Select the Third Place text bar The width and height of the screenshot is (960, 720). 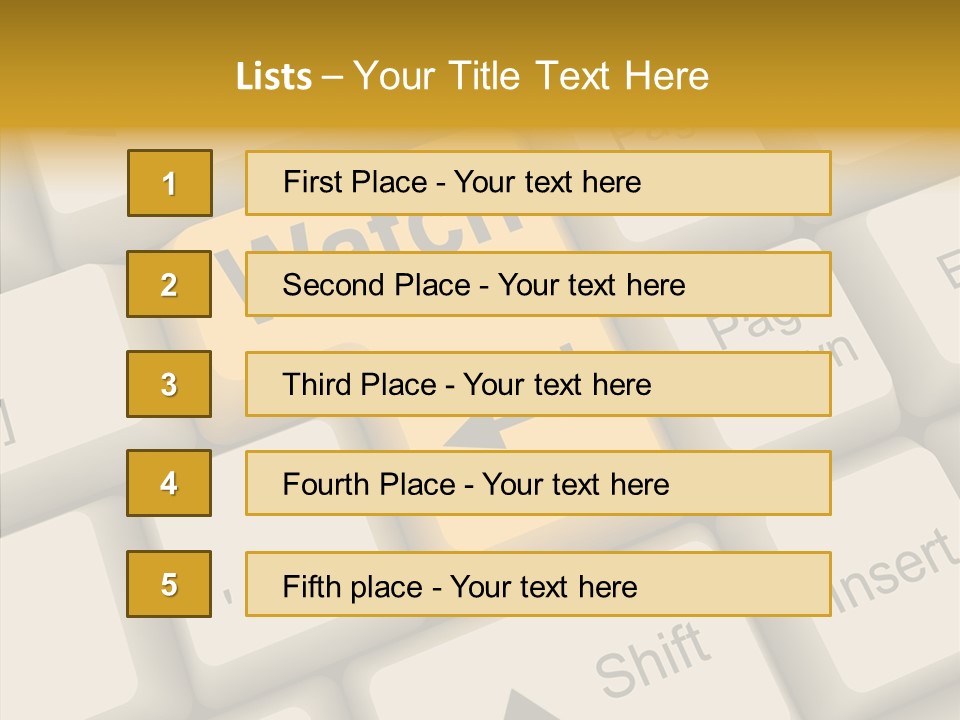538,384
